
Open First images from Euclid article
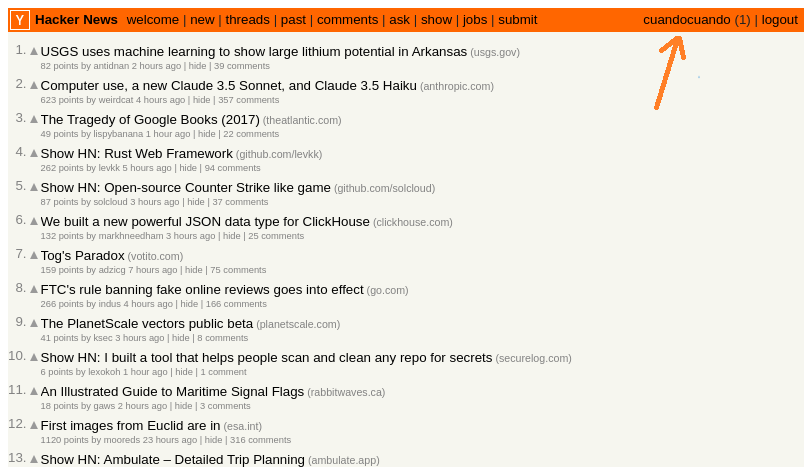pyautogui.click(x=130, y=425)
